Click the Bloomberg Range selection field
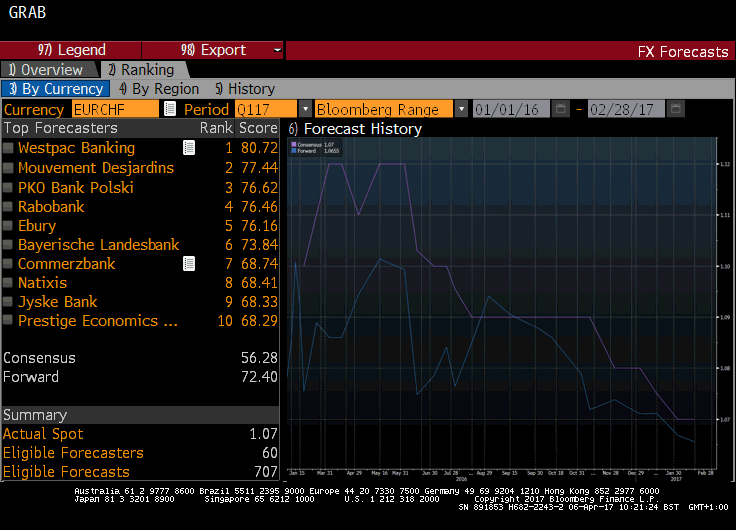The image size is (736, 530). [384, 109]
